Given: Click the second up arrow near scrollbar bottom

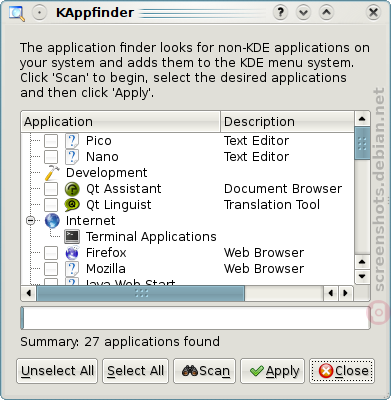Looking at the screenshot, I should [x=362, y=262].
